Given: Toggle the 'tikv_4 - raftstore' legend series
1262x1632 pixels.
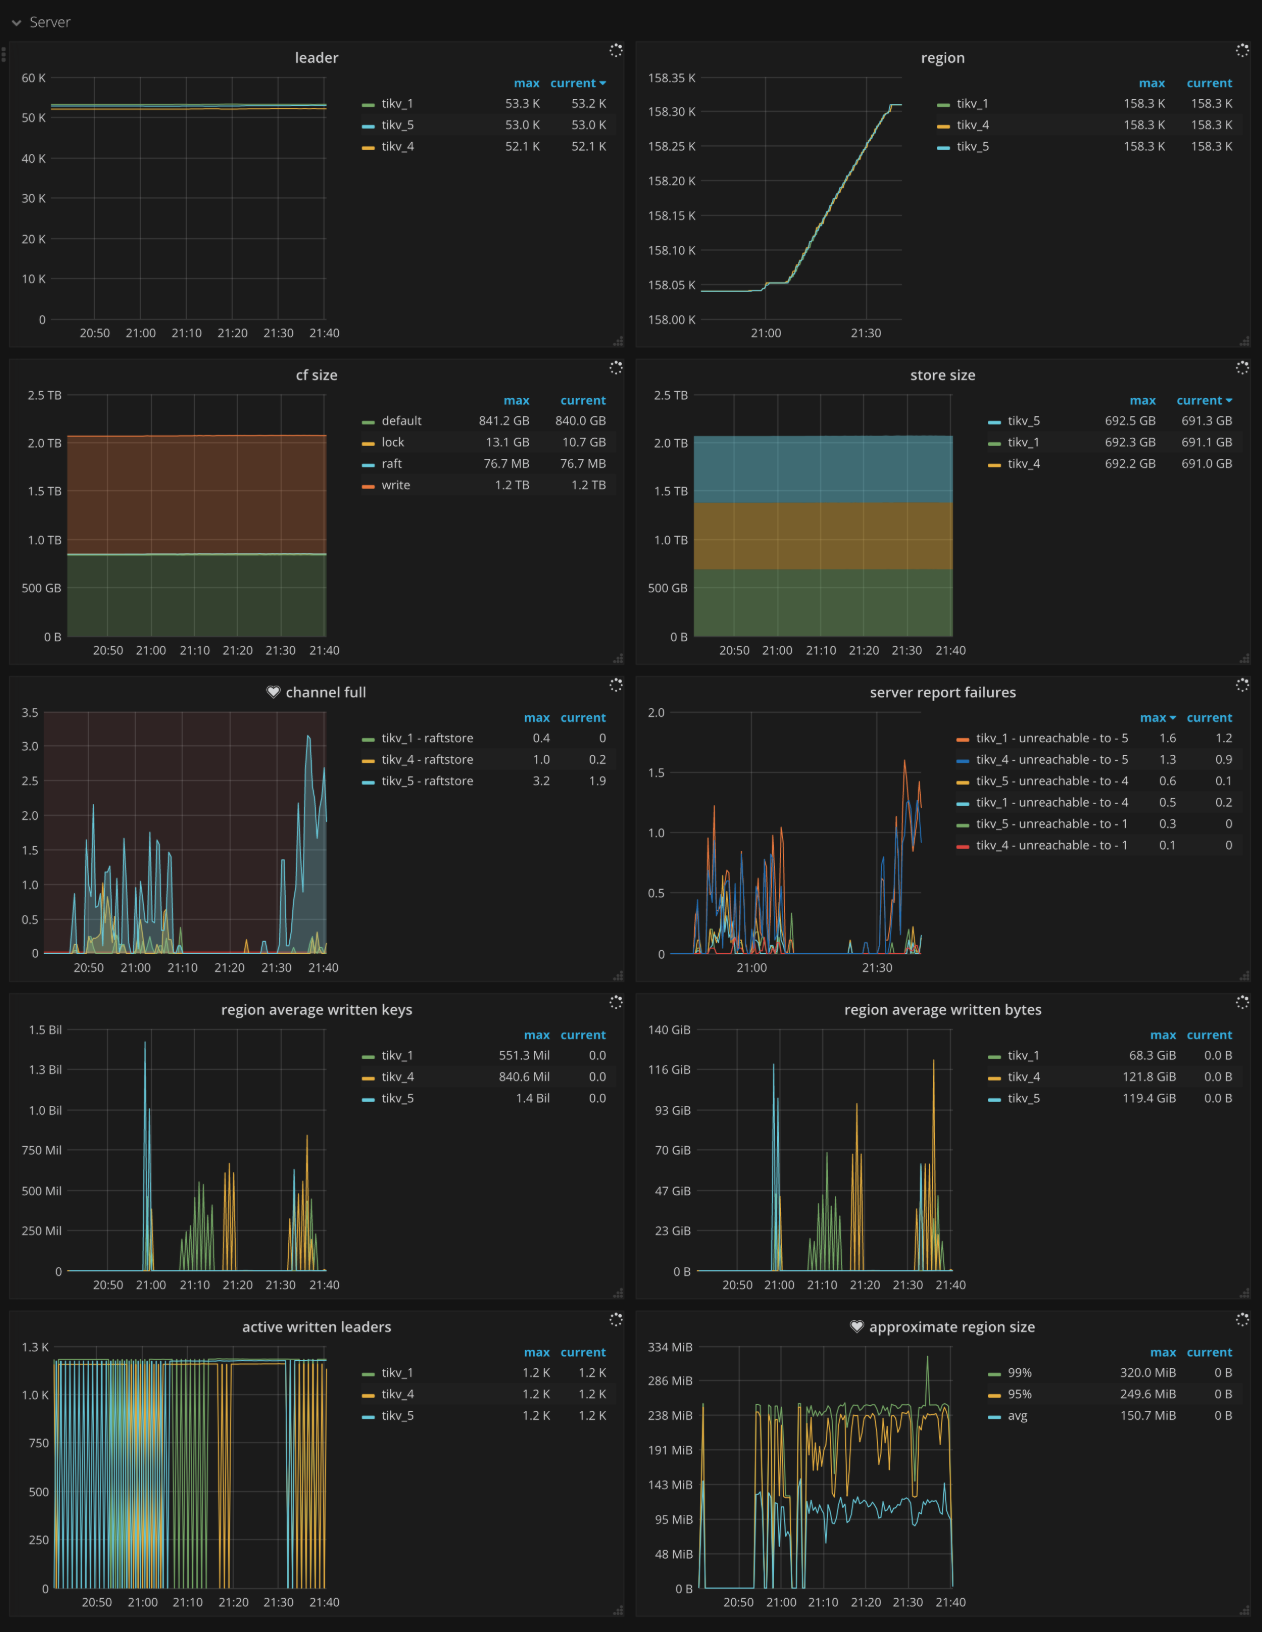Looking at the screenshot, I should point(427,760).
